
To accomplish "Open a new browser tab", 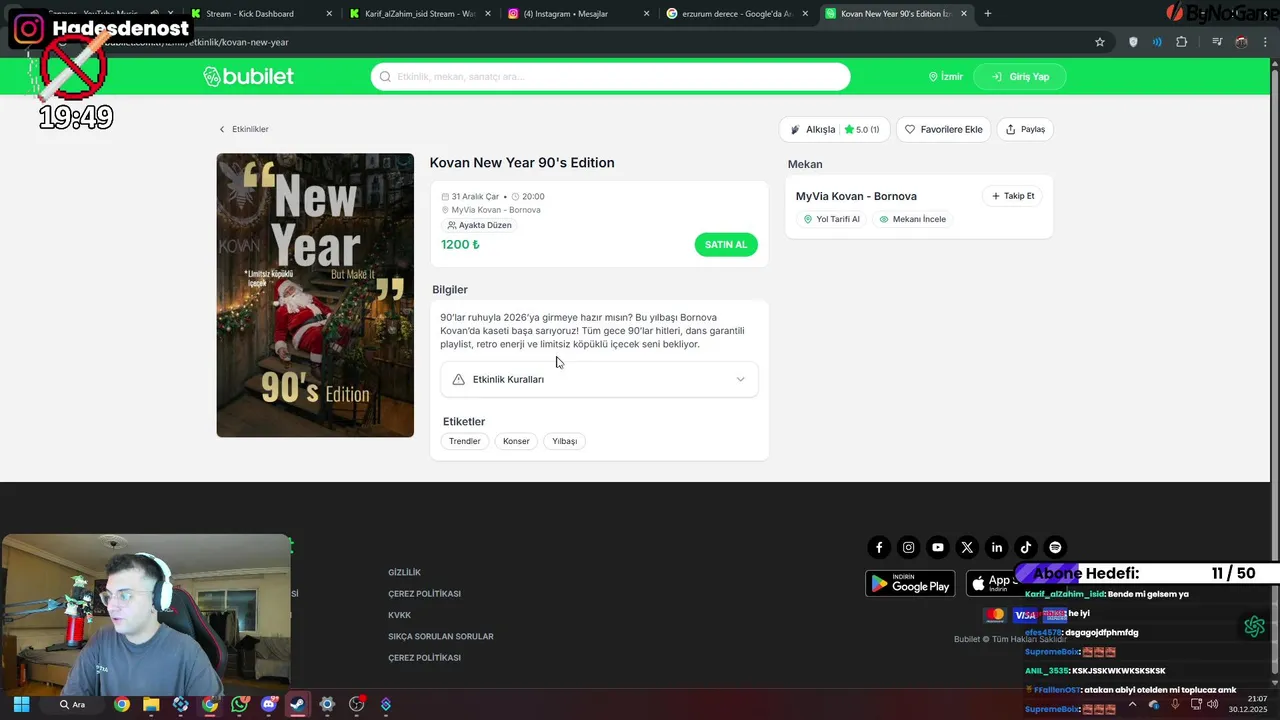I will coord(988,14).
